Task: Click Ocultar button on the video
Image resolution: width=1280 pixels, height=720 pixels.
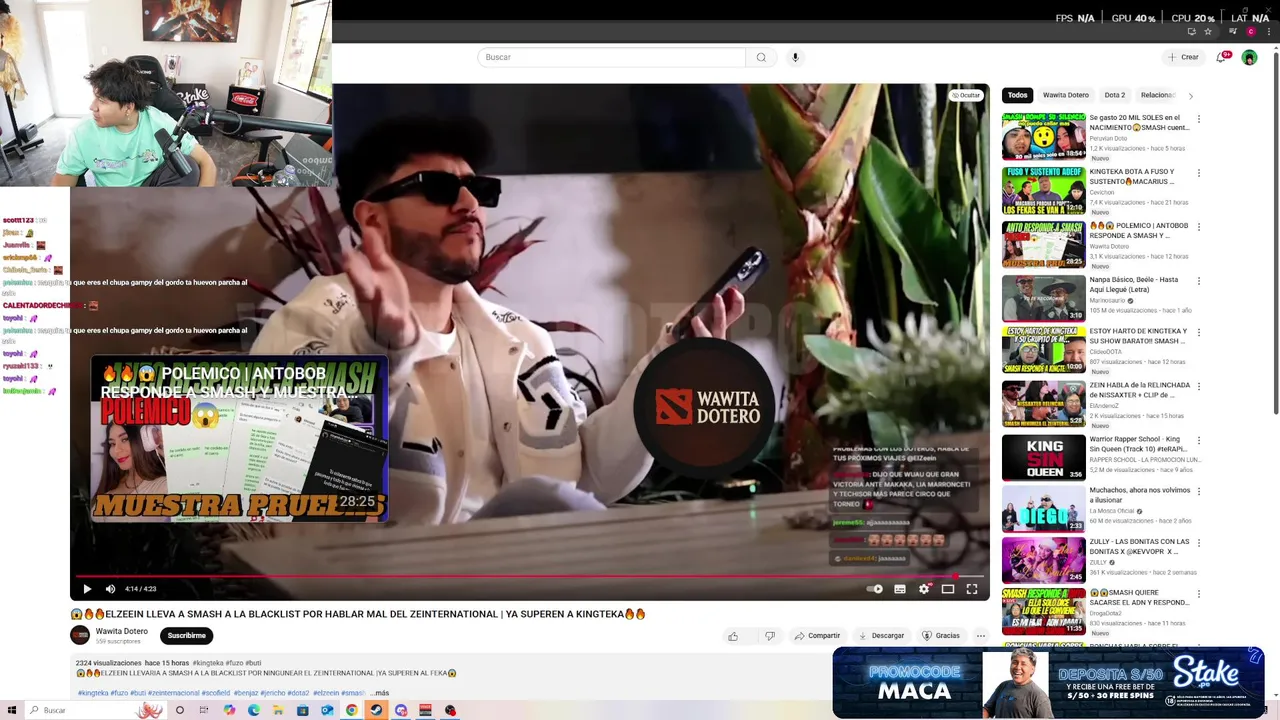Action: pyautogui.click(x=966, y=95)
